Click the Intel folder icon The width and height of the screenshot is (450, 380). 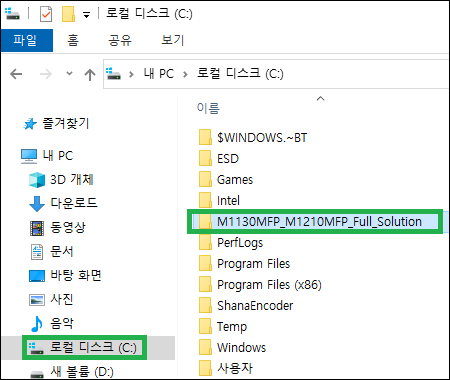pyautogui.click(x=205, y=200)
